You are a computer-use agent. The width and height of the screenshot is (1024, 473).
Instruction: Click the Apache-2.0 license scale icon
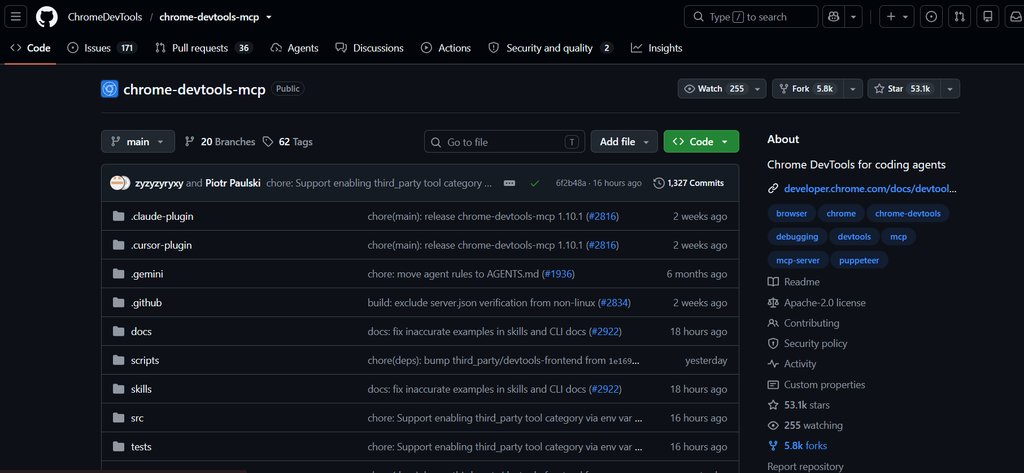click(x=773, y=302)
